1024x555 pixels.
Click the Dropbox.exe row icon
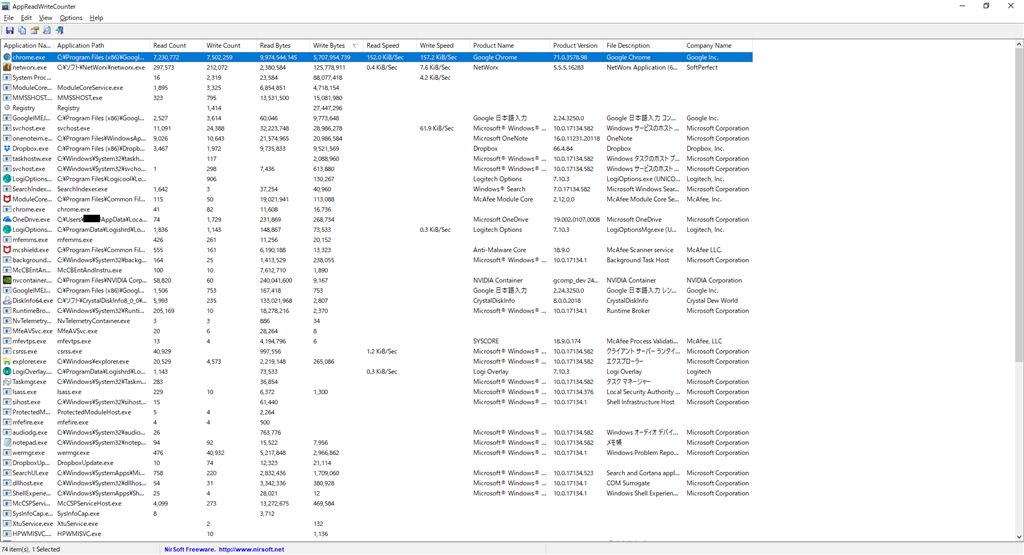click(7, 148)
